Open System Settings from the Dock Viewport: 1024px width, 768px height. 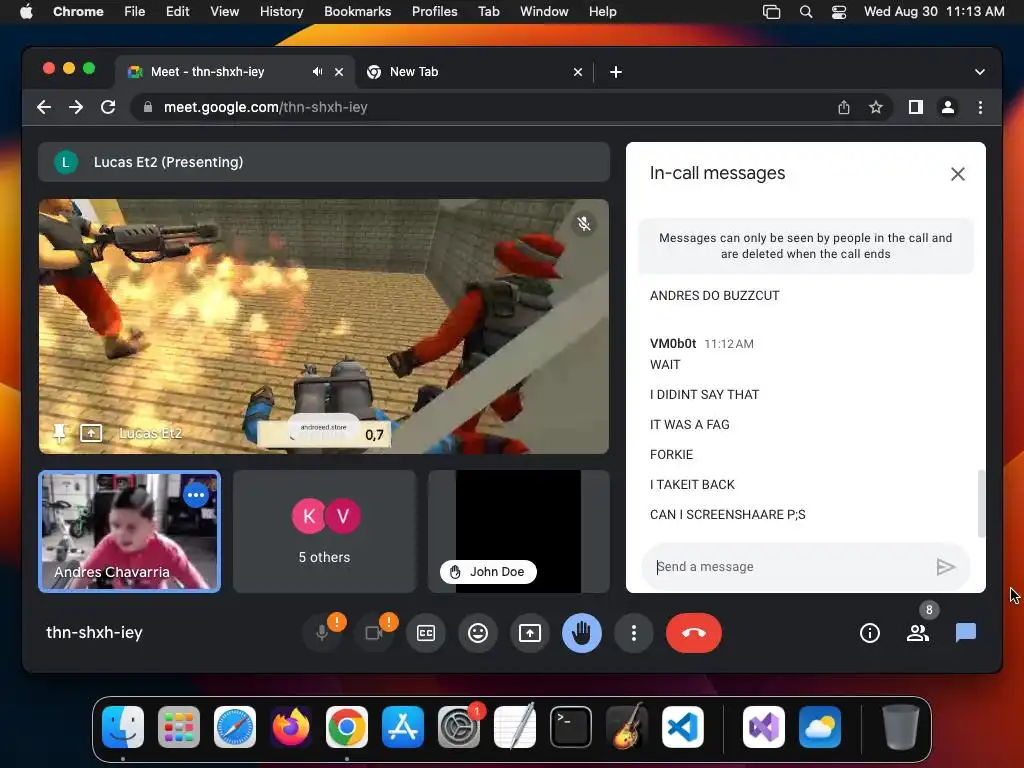pos(458,727)
